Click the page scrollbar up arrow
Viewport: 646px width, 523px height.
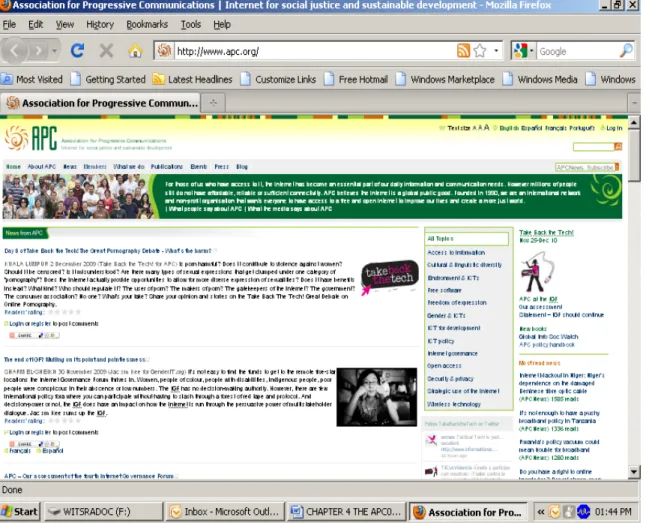click(x=634, y=122)
